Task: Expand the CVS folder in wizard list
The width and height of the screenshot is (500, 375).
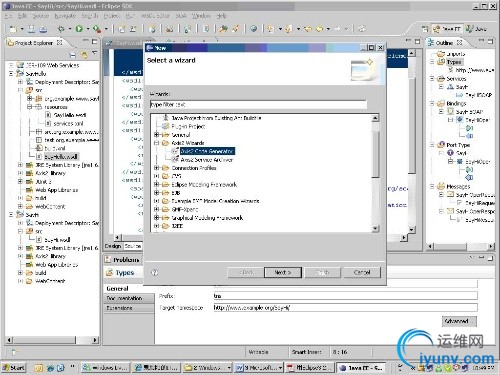Action: click(156, 176)
